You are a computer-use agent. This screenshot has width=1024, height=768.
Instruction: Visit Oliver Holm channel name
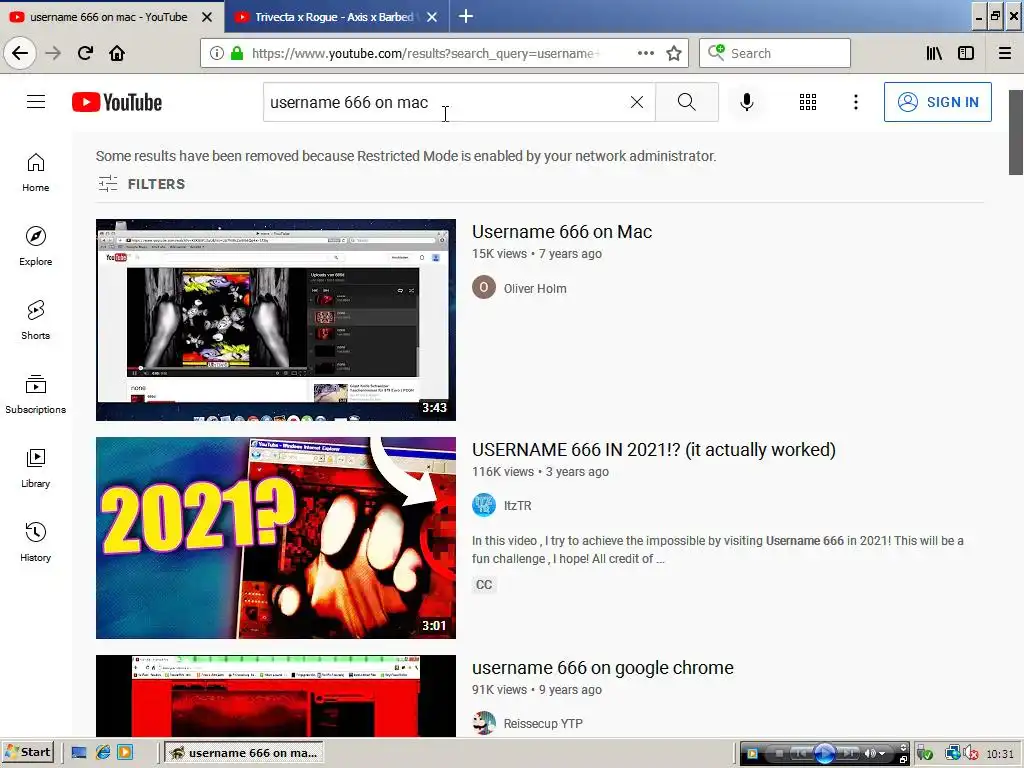coord(535,289)
